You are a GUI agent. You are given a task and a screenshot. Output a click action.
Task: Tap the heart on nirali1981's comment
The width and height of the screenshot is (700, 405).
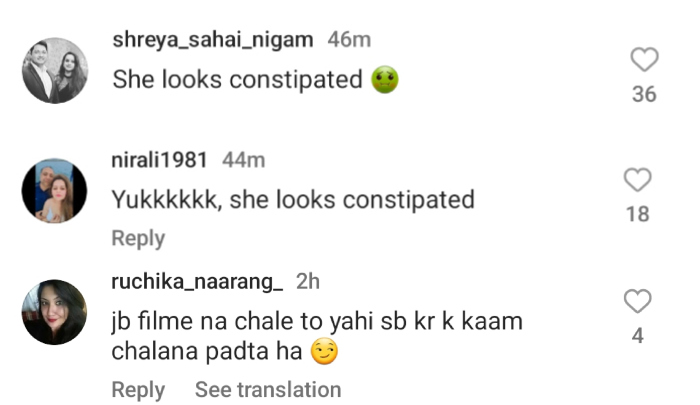click(x=637, y=180)
